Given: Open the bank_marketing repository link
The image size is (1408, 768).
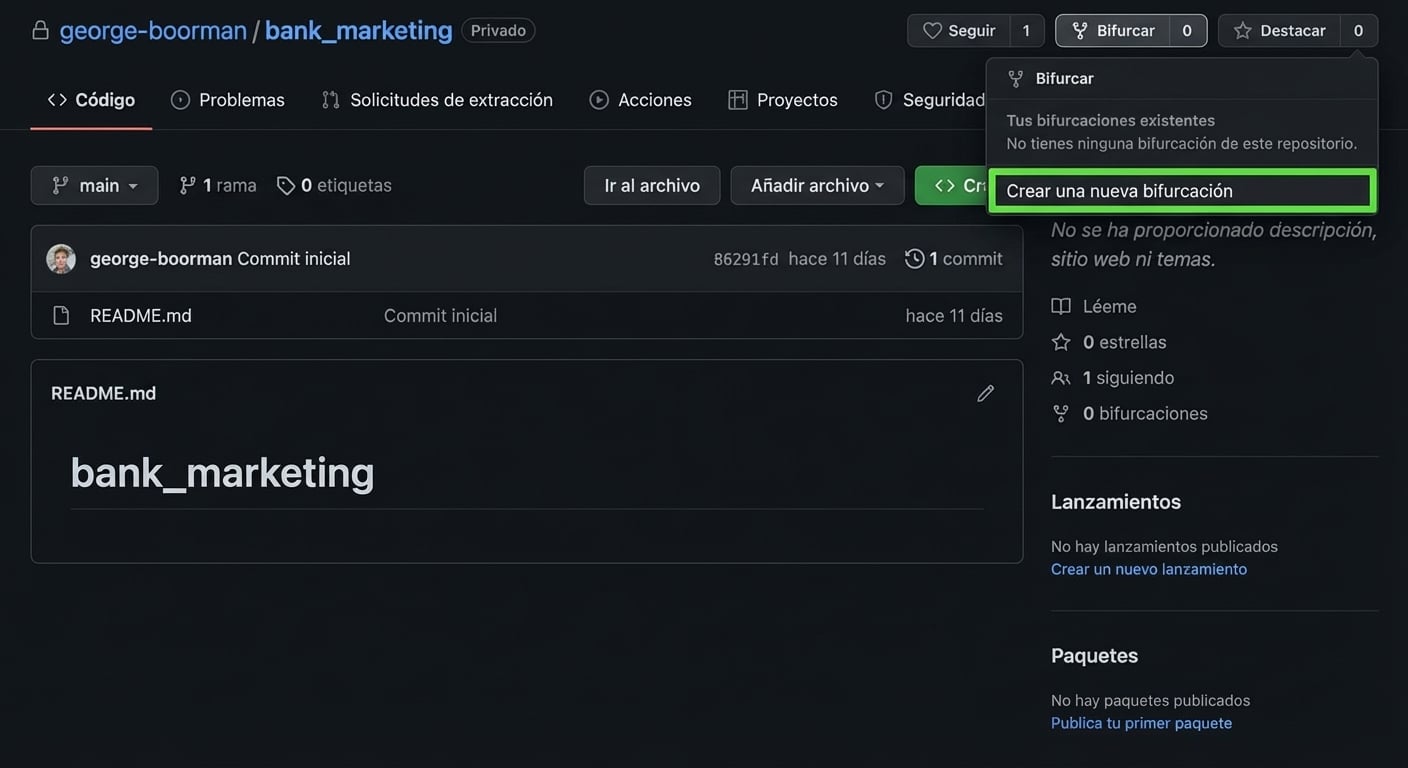Looking at the screenshot, I should (358, 30).
